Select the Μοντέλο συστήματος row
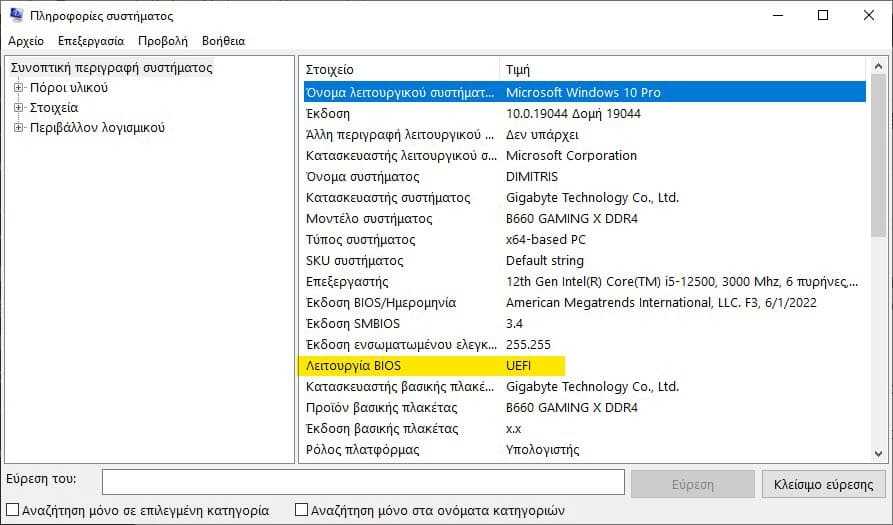 (584, 219)
